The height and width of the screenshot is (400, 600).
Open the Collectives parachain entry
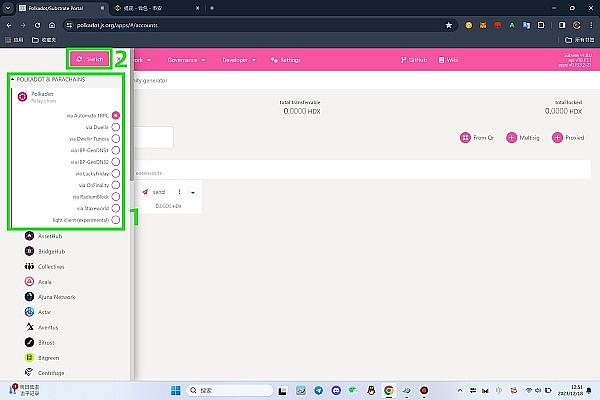(x=44, y=266)
